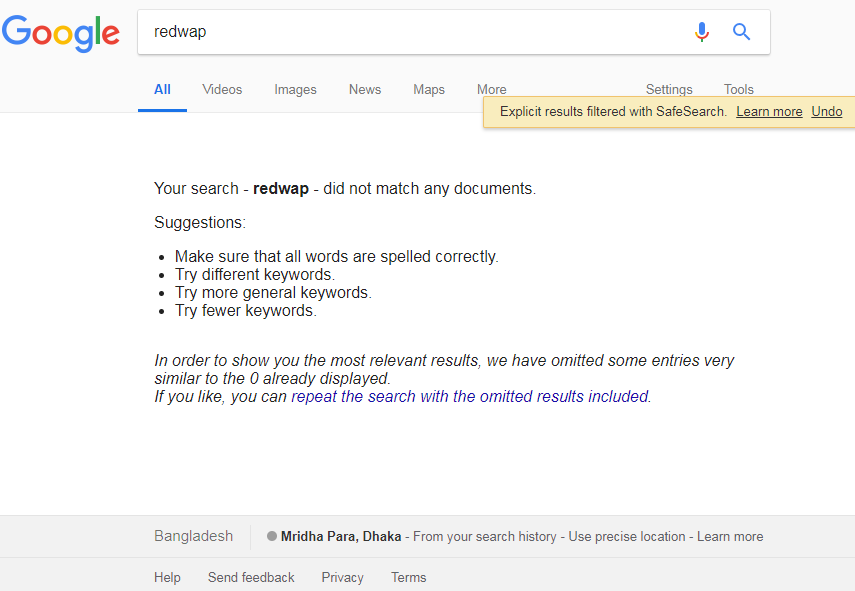Undo the SafeSearch filter
Image resolution: width=855 pixels, height=591 pixels.
click(x=827, y=112)
